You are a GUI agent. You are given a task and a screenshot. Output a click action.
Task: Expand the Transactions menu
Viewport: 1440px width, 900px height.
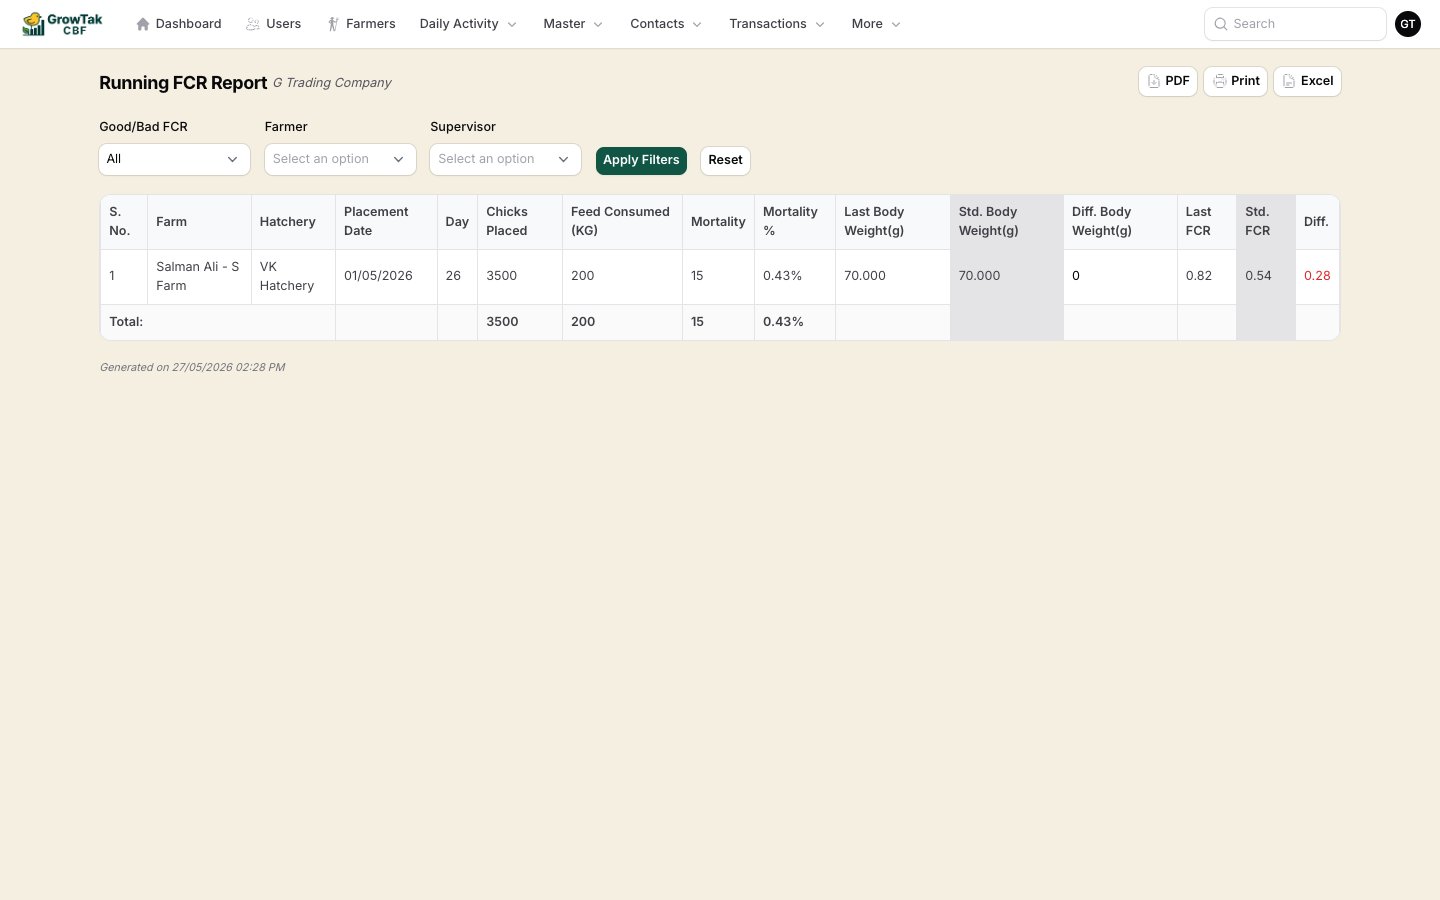777,24
